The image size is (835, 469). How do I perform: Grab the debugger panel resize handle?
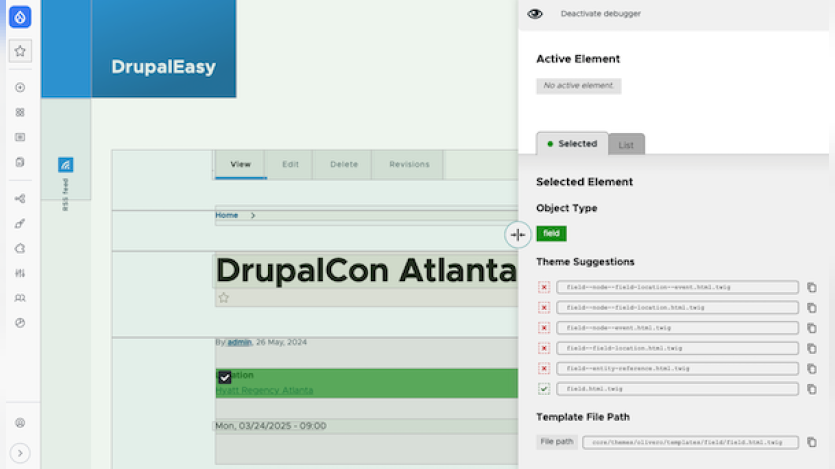[518, 235]
